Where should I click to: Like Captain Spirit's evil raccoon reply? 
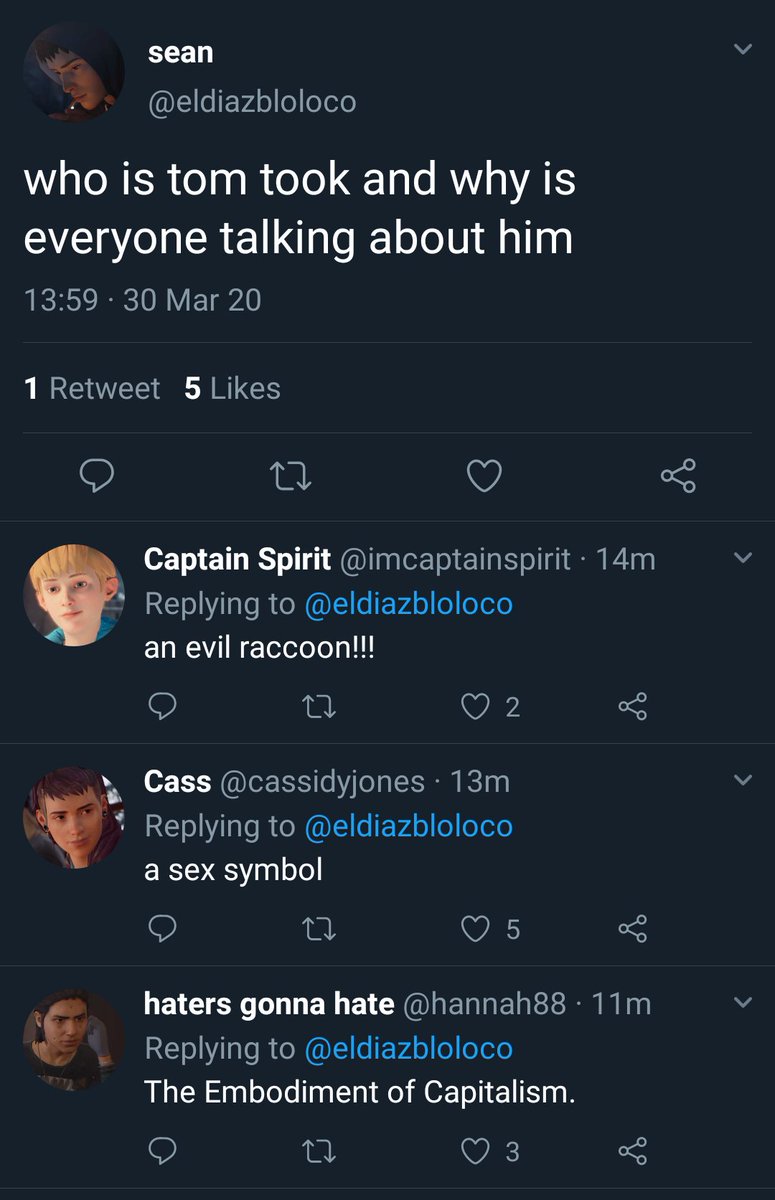pos(473,708)
